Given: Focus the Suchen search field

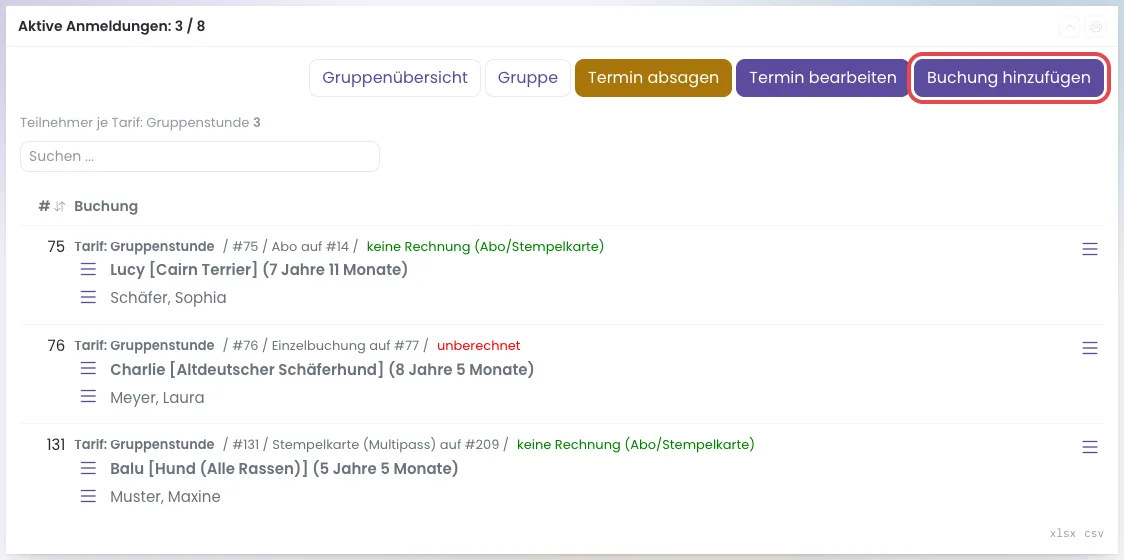Looking at the screenshot, I should 200,156.
